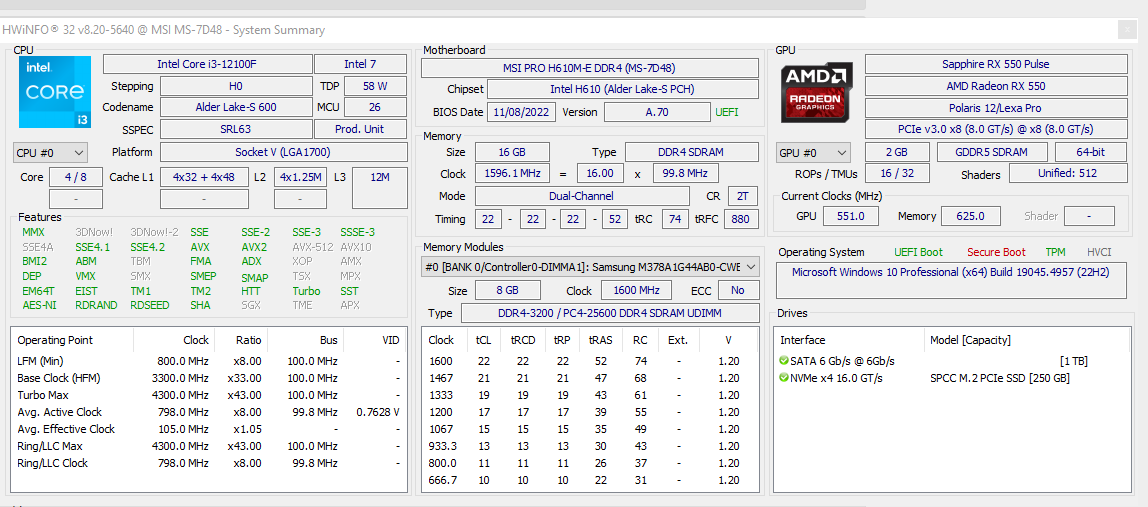This screenshot has width=1148, height=507.
Task: Click the PCIe v3.0 x8 link field
Action: pyautogui.click(x=995, y=130)
